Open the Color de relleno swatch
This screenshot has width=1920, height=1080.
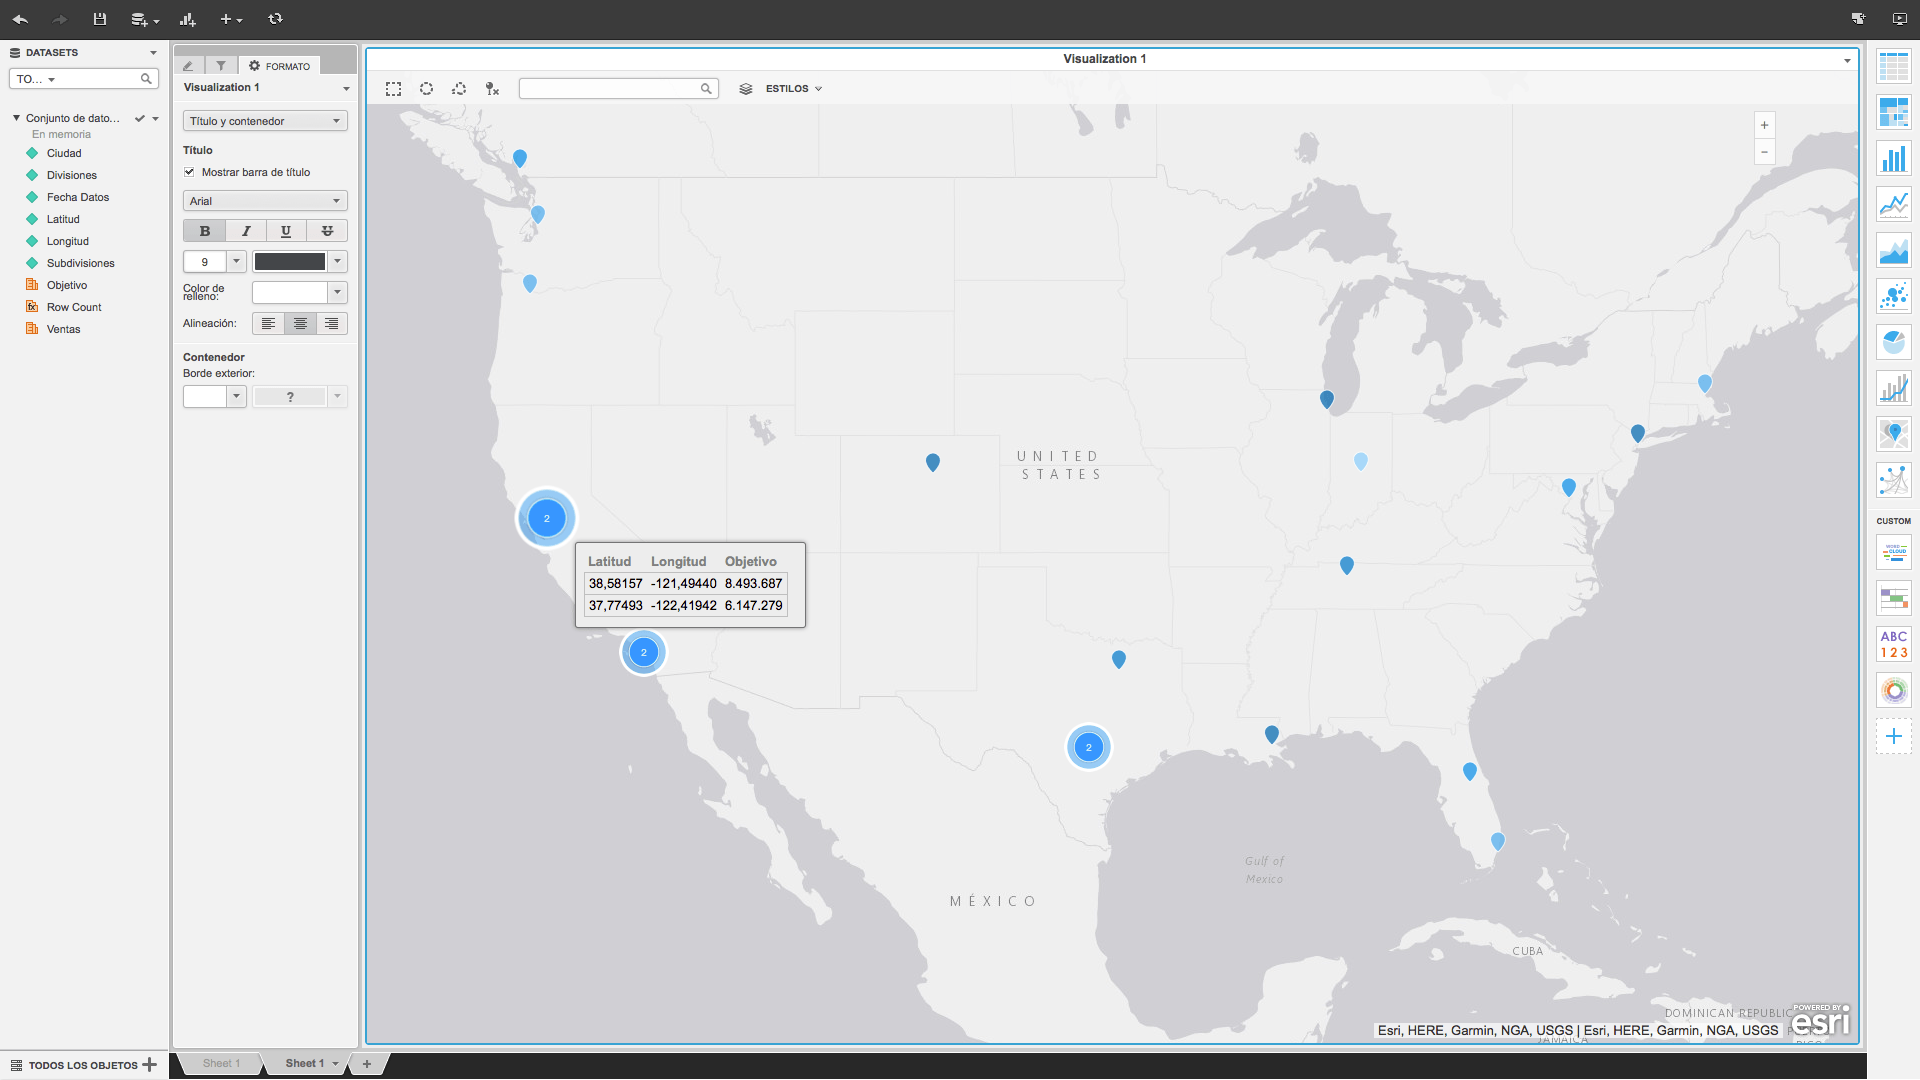tap(299, 293)
